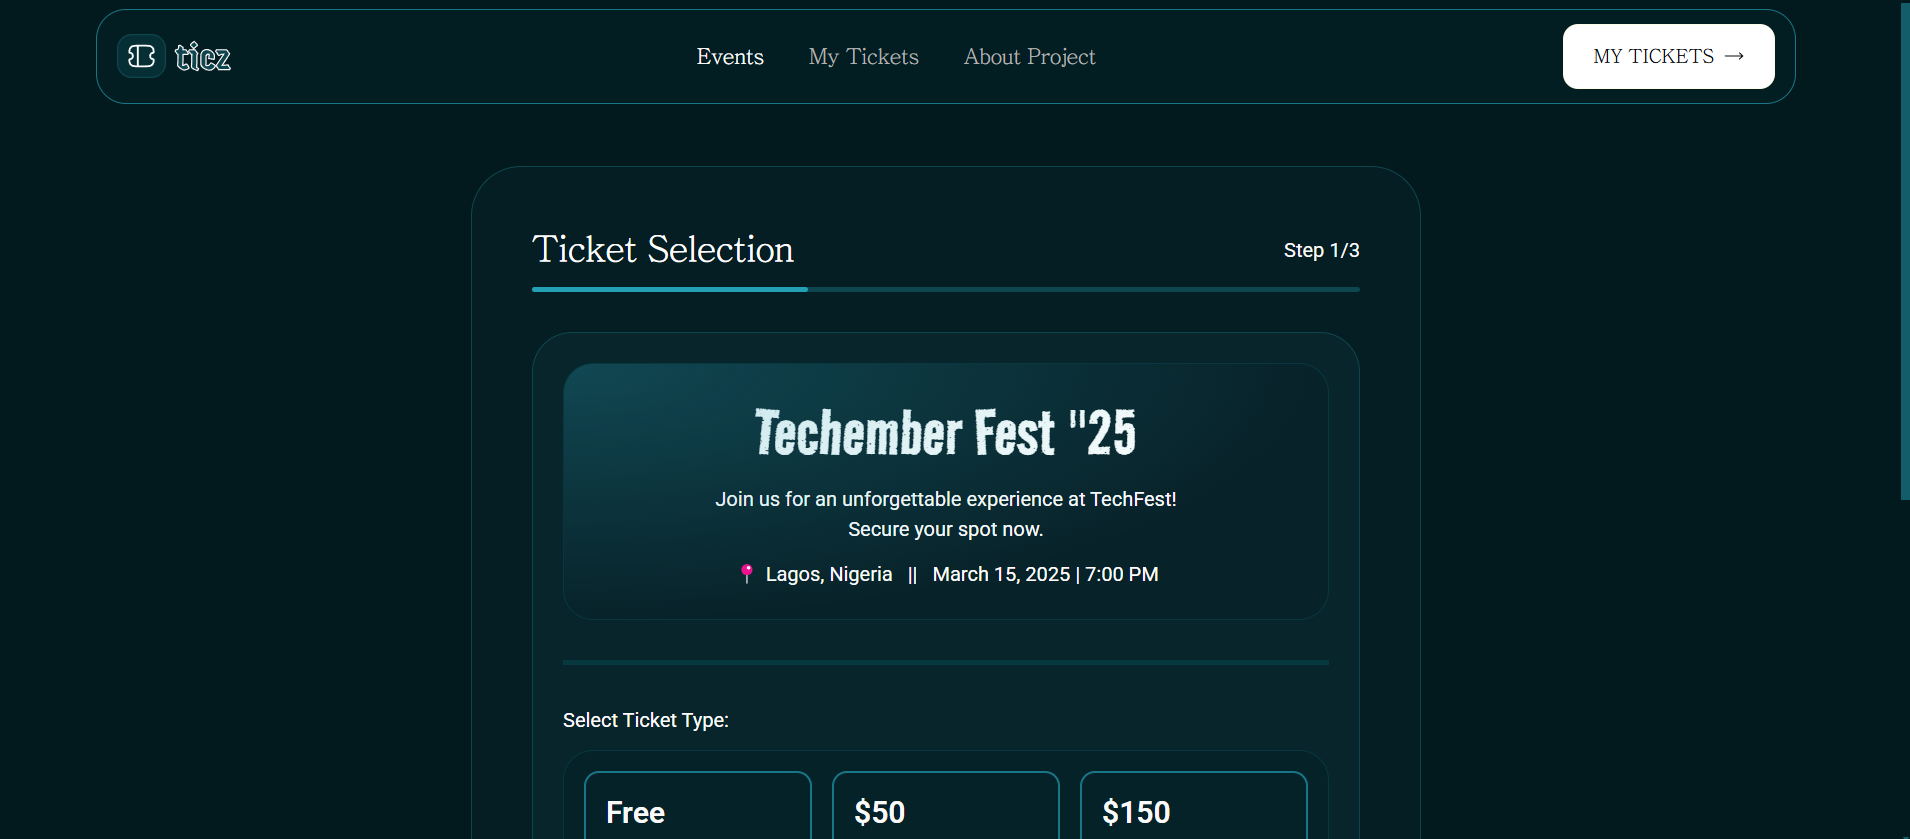The height and width of the screenshot is (839, 1910).
Task: Click the Select Ticket Type label
Action: (x=646, y=720)
